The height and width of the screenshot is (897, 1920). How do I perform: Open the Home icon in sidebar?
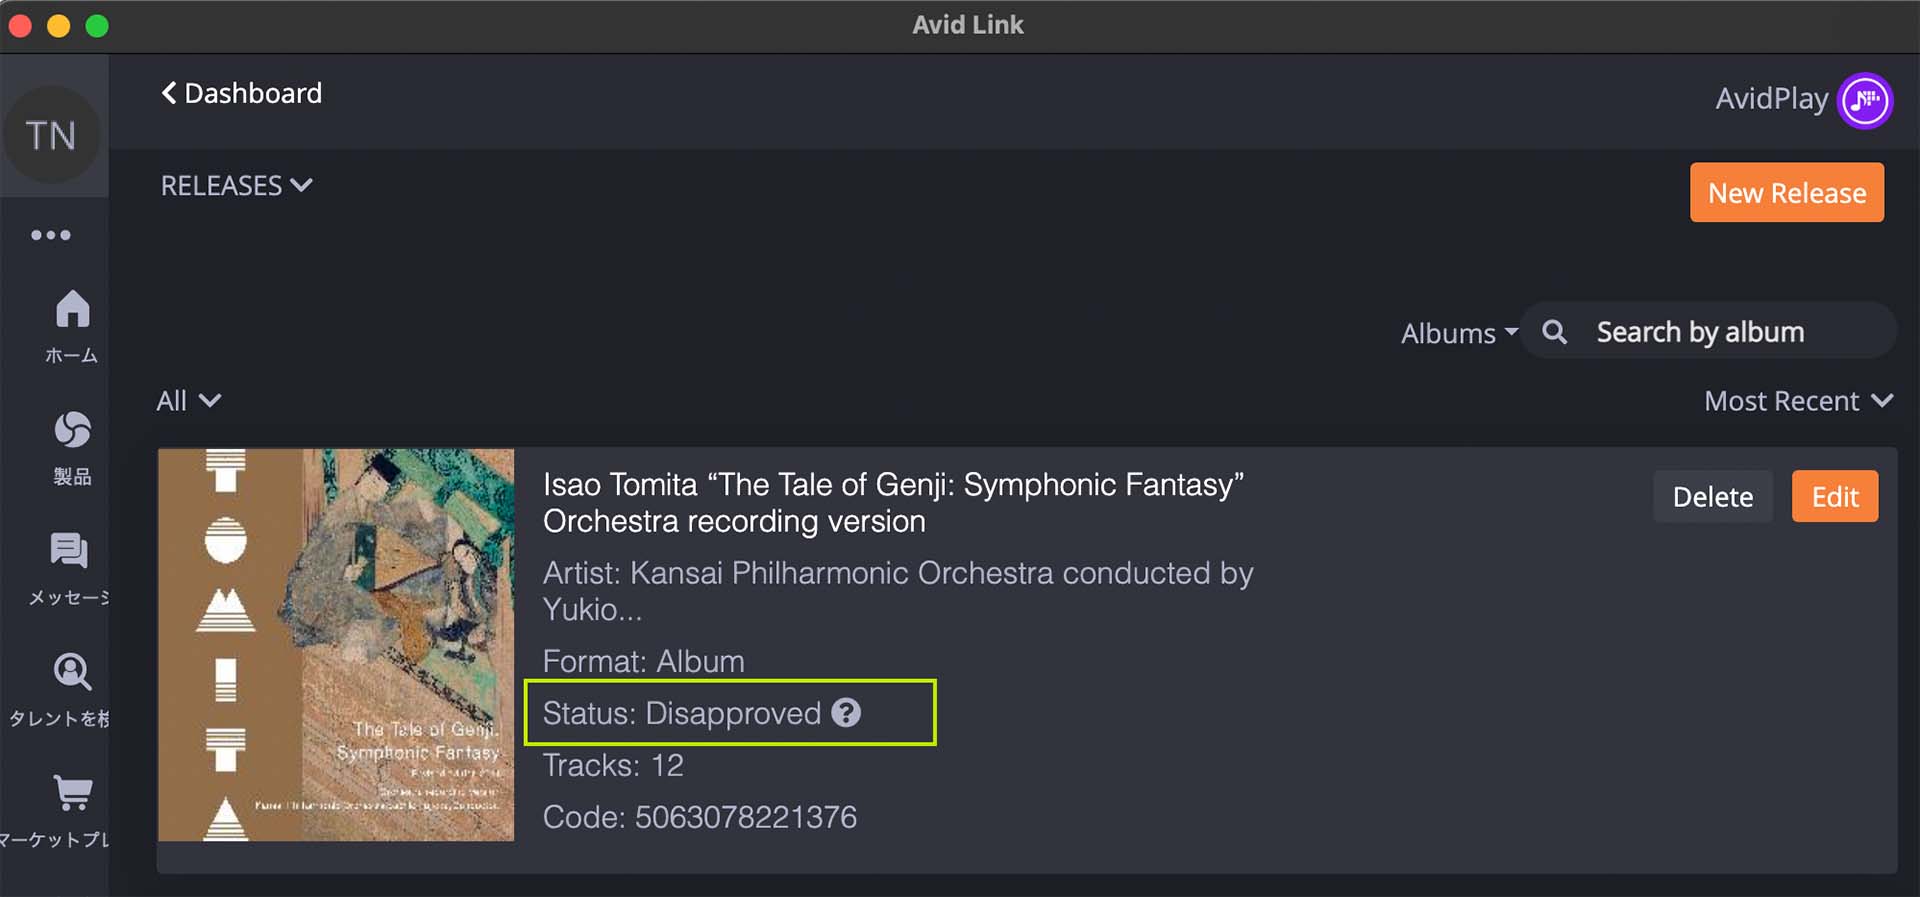(x=72, y=310)
